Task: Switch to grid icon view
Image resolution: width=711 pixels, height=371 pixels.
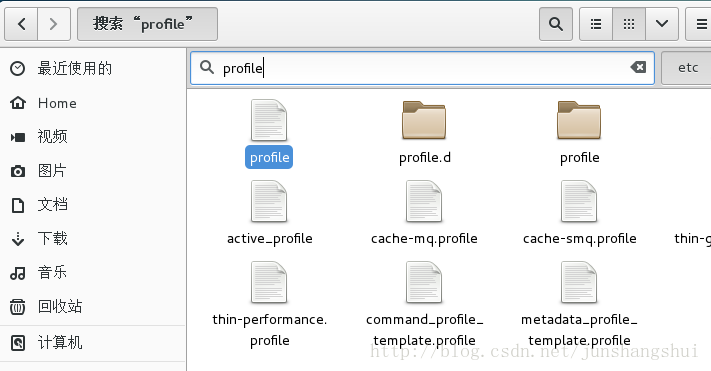Action: click(x=629, y=24)
